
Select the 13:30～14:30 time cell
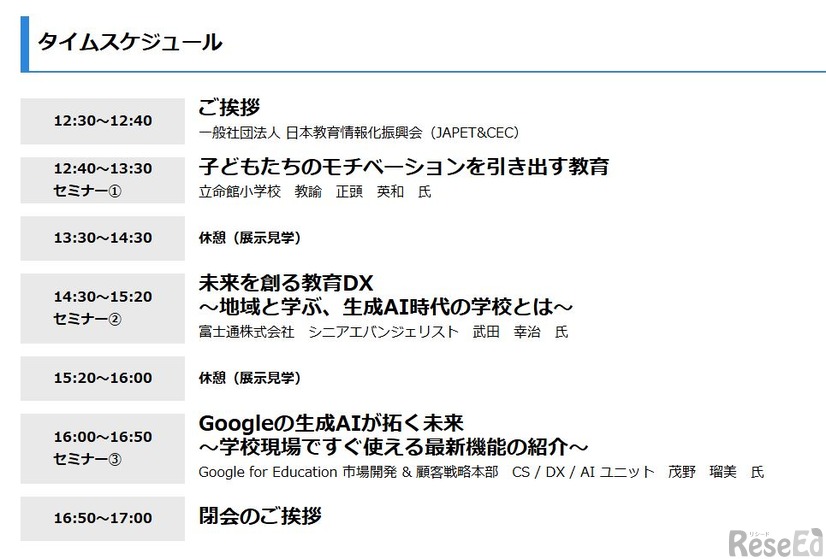point(103,238)
